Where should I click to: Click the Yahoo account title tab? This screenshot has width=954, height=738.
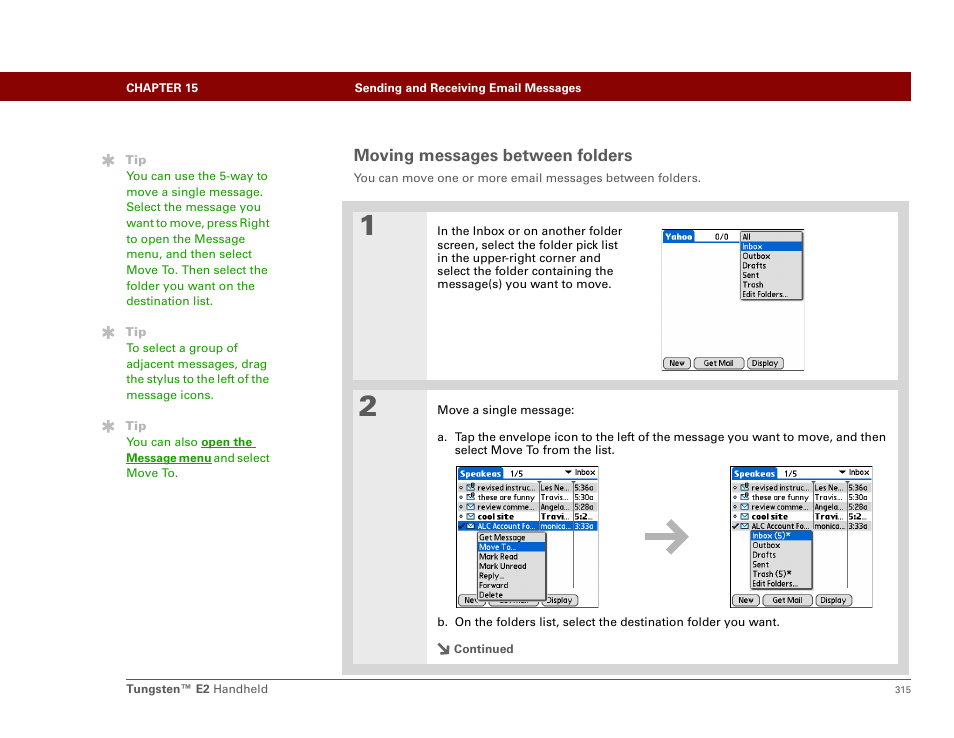679,237
